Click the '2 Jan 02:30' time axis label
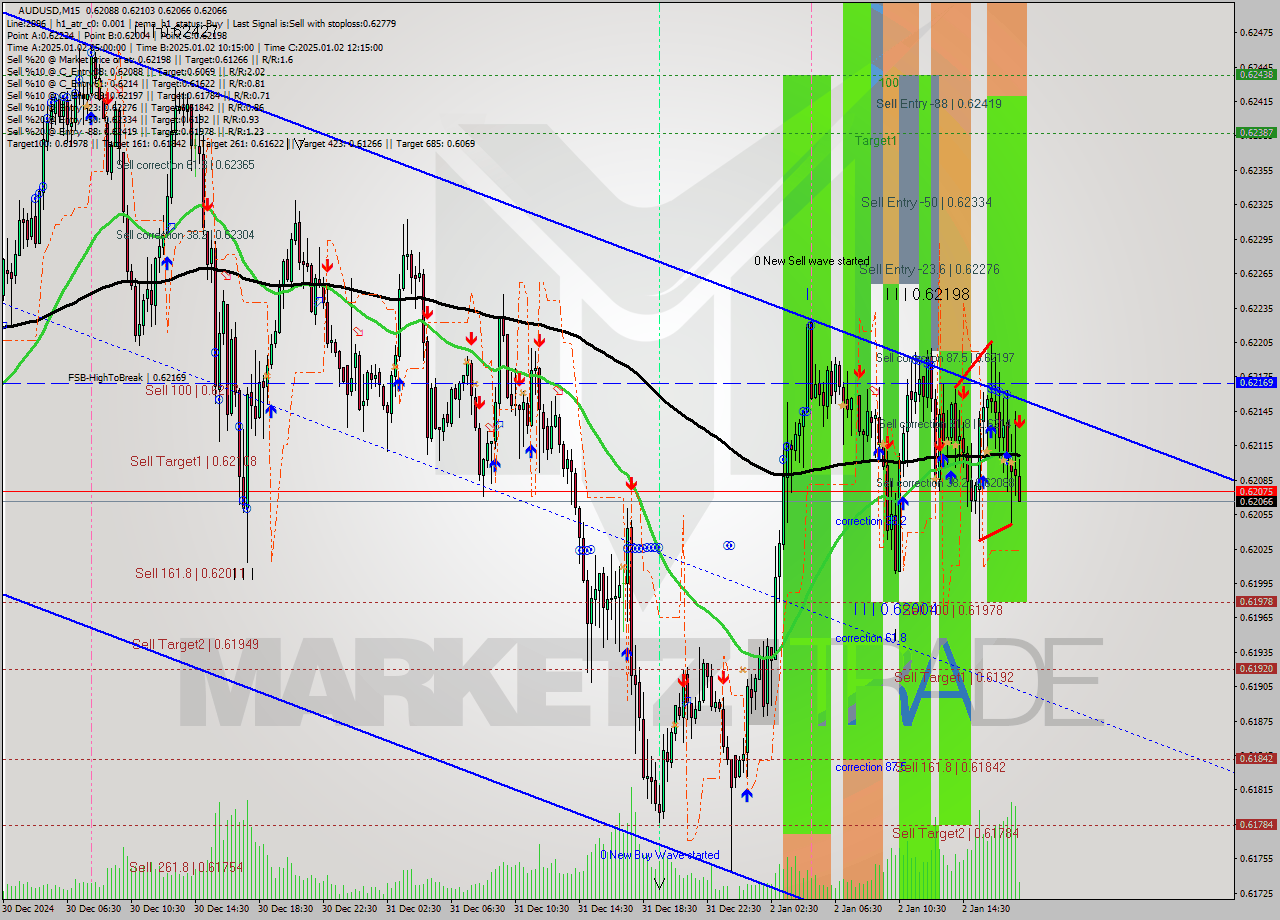Image resolution: width=1280 pixels, height=920 pixels. coord(796,909)
